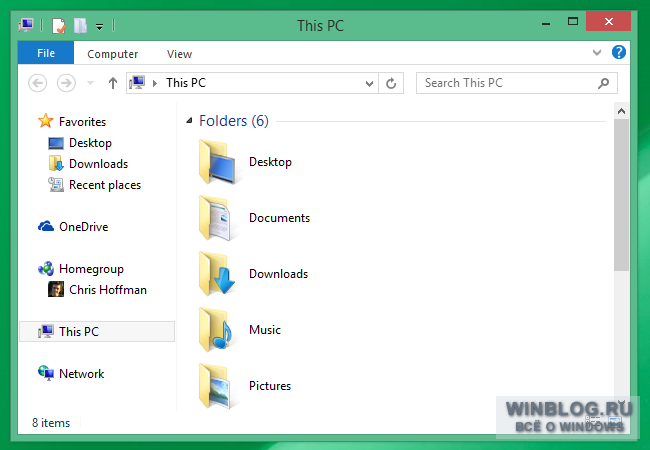The width and height of the screenshot is (650, 450).
Task: Open Downloads under Favorites
Action: [98, 164]
